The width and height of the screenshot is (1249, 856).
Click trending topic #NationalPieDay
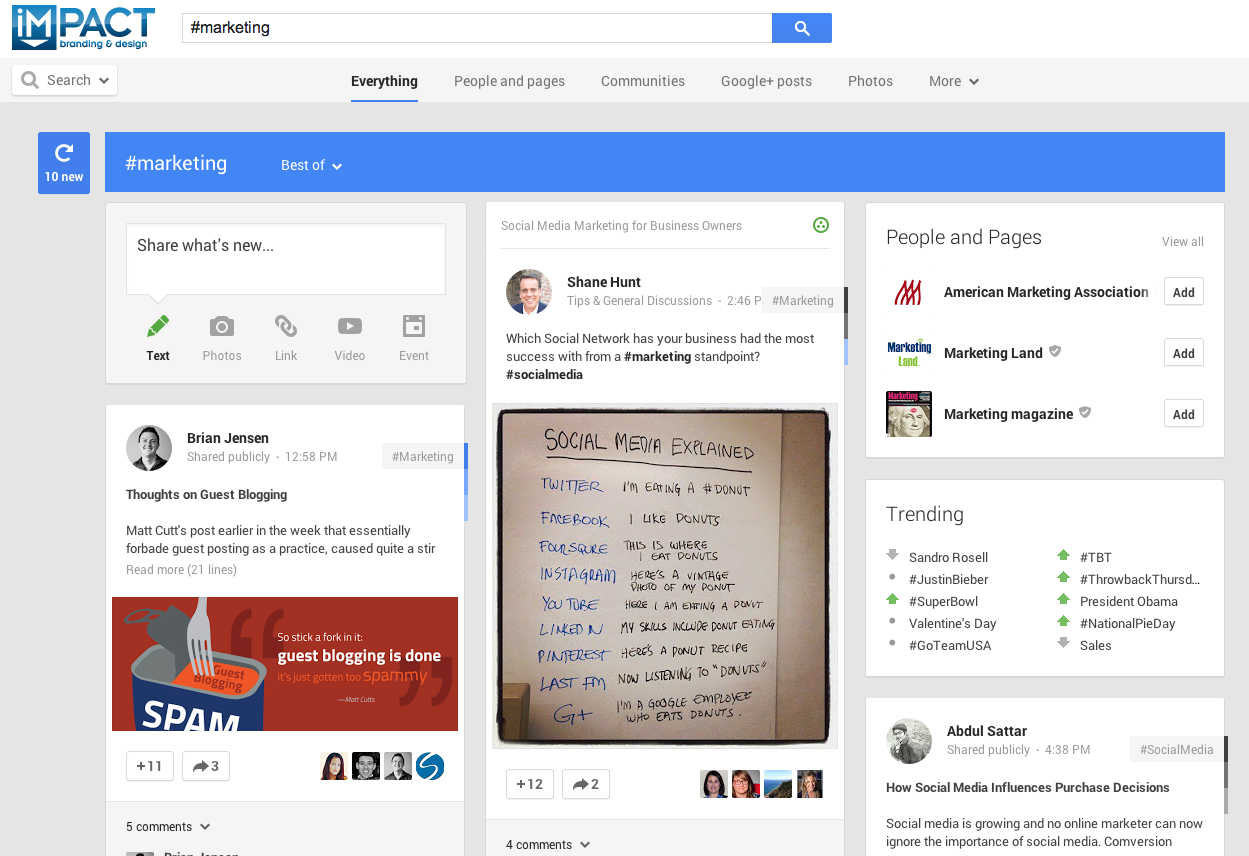(x=1128, y=623)
